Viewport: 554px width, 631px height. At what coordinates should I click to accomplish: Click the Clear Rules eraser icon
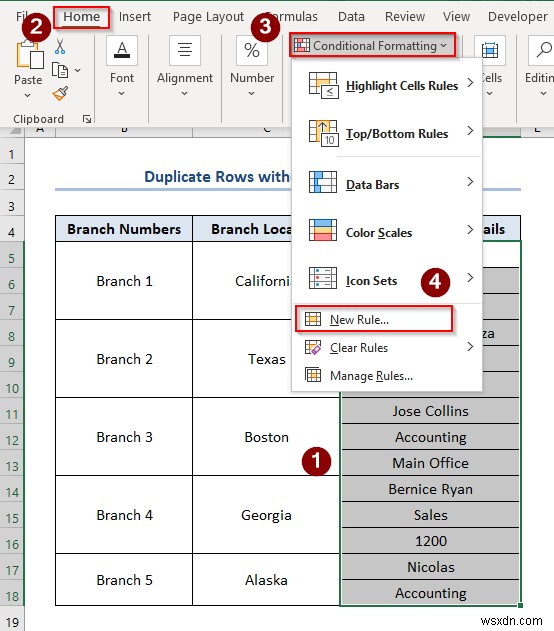(313, 347)
